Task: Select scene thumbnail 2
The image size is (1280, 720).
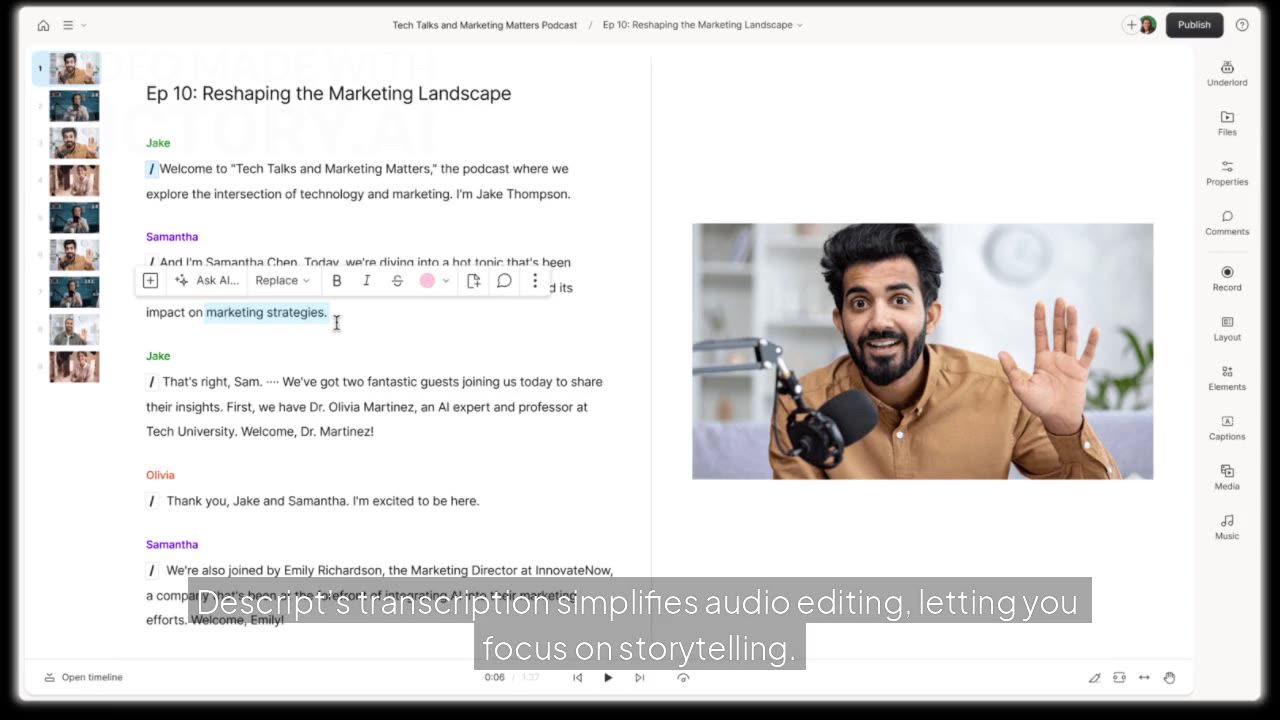Action: (x=74, y=106)
